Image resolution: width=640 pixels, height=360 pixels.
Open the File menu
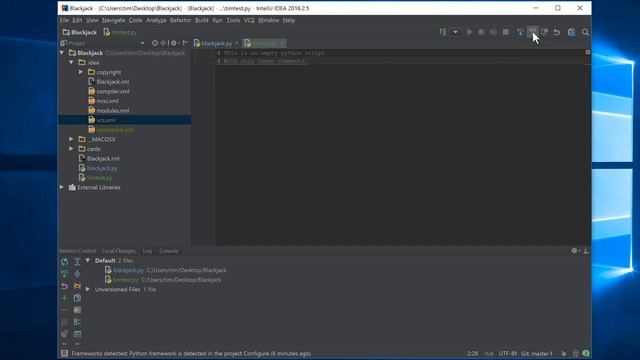coord(64,20)
